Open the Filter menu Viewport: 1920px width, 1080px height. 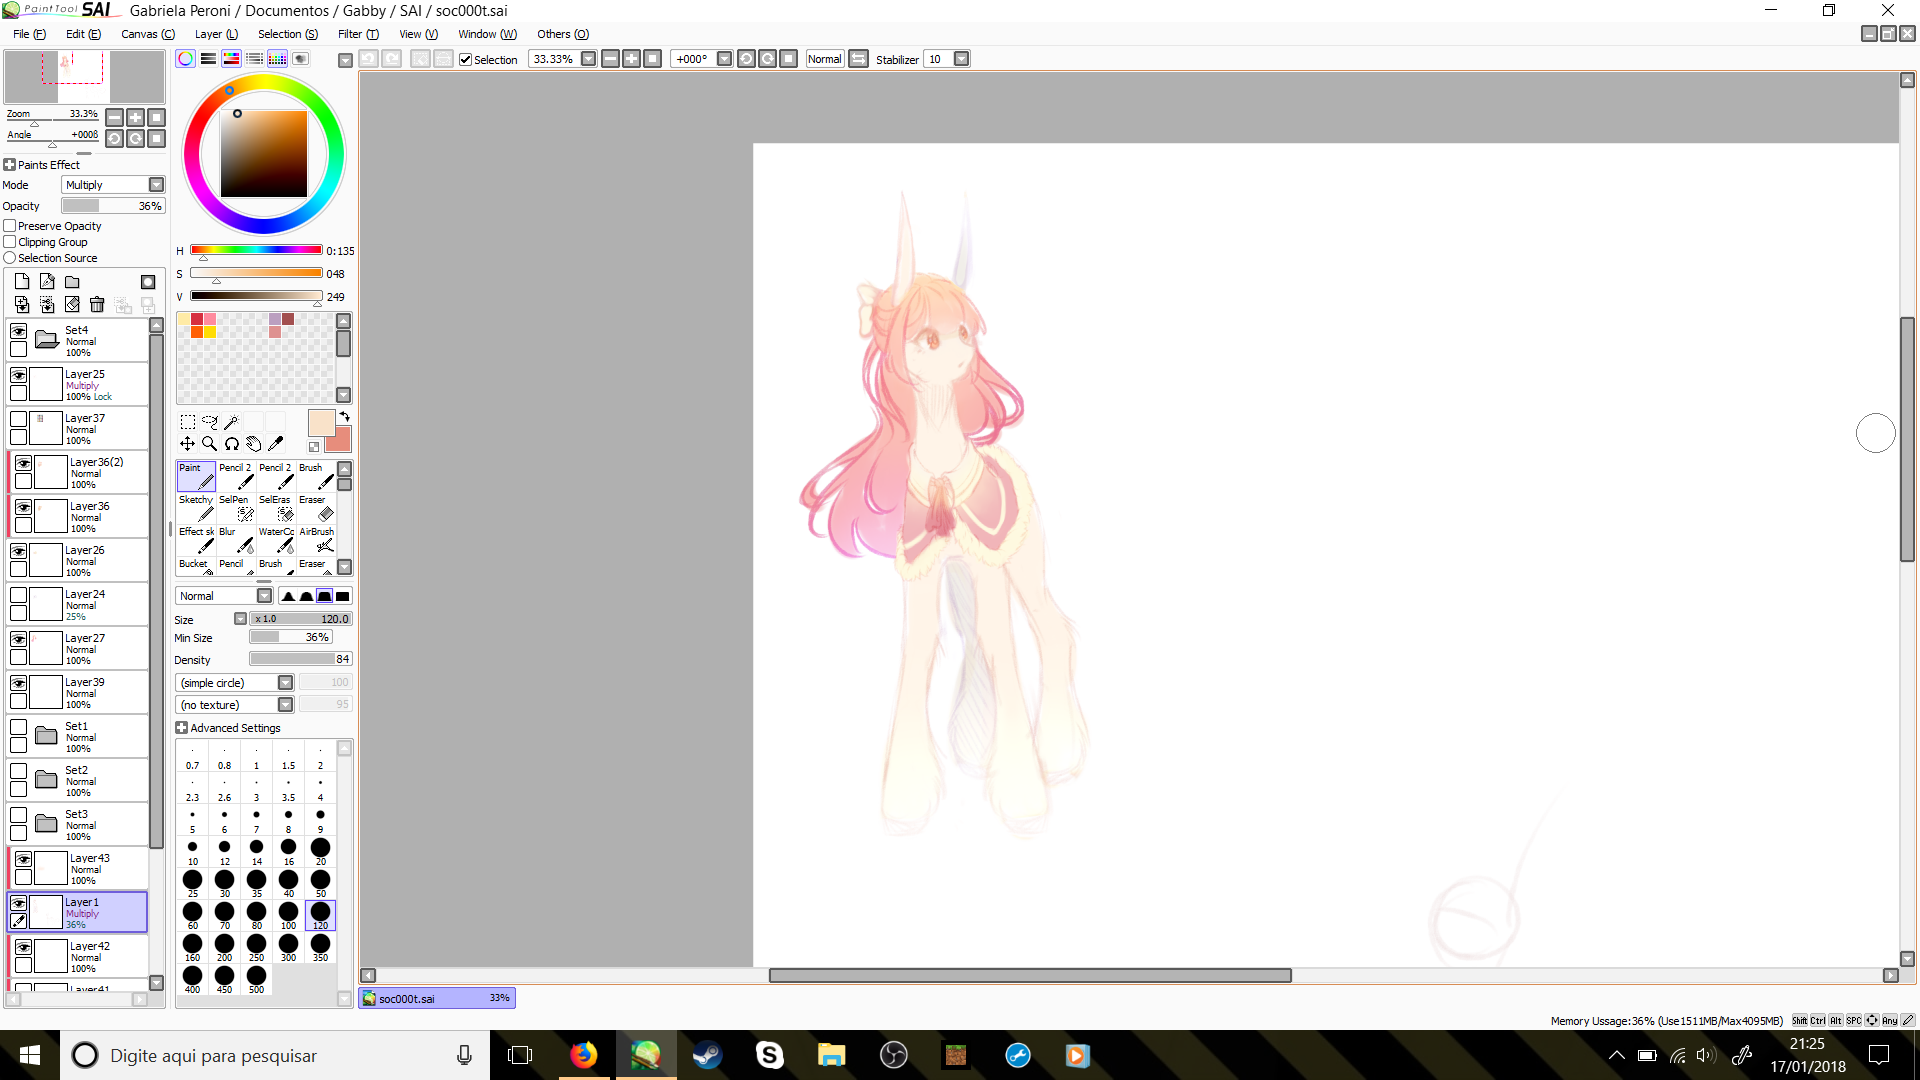tap(357, 34)
